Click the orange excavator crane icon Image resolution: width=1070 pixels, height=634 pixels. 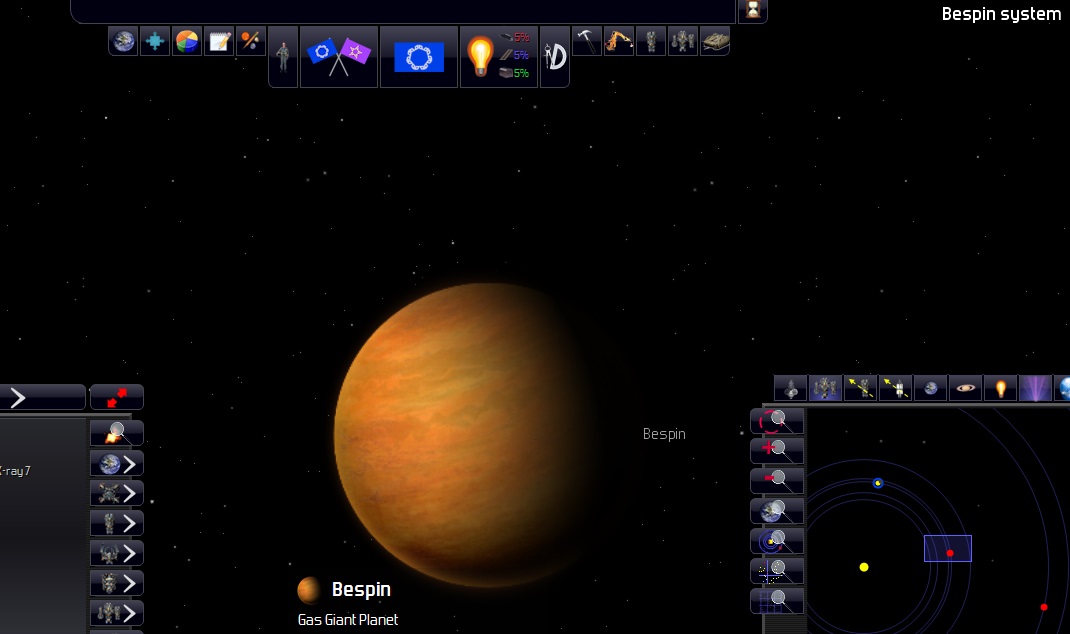(619, 41)
